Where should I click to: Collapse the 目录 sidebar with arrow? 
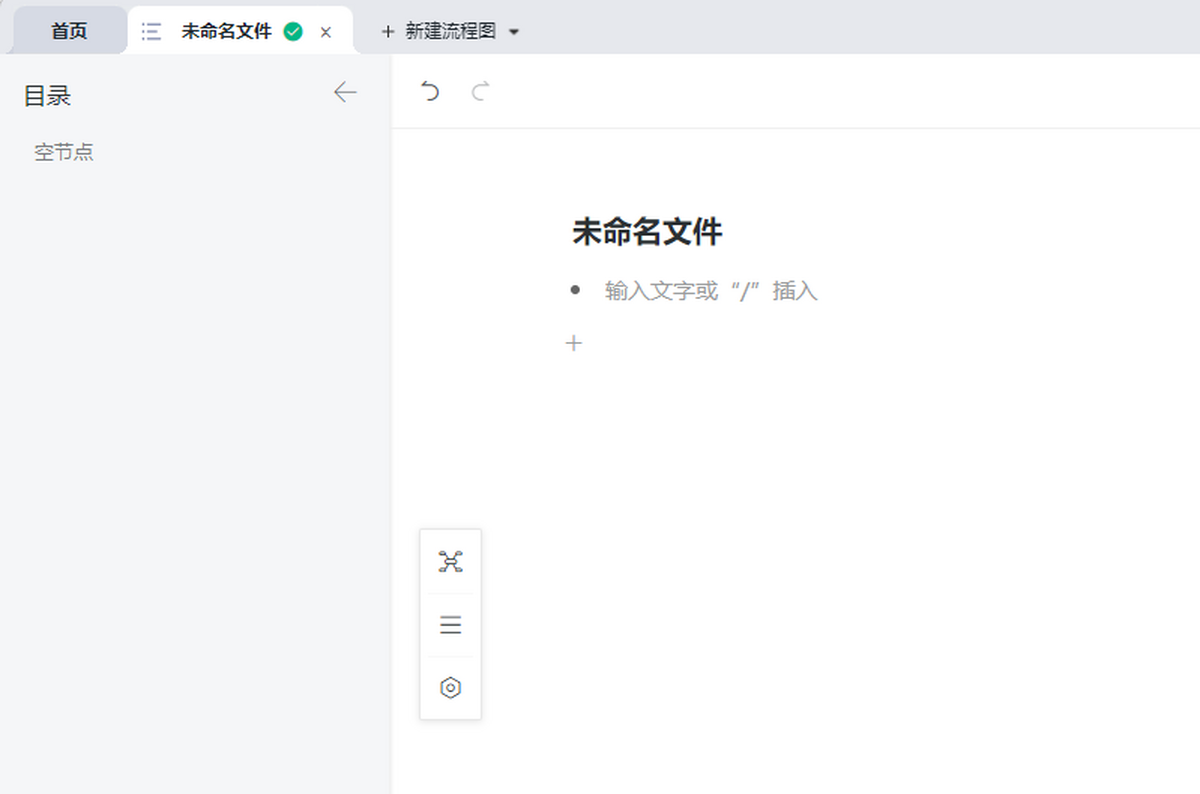[x=345, y=93]
